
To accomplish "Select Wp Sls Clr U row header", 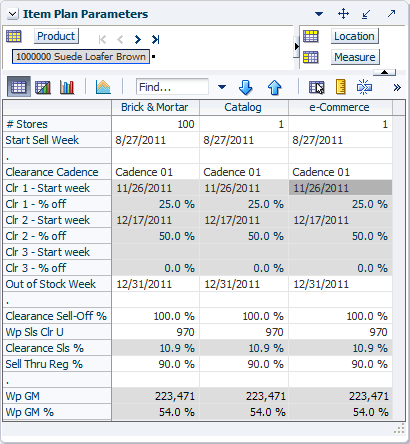I will (x=57, y=332).
